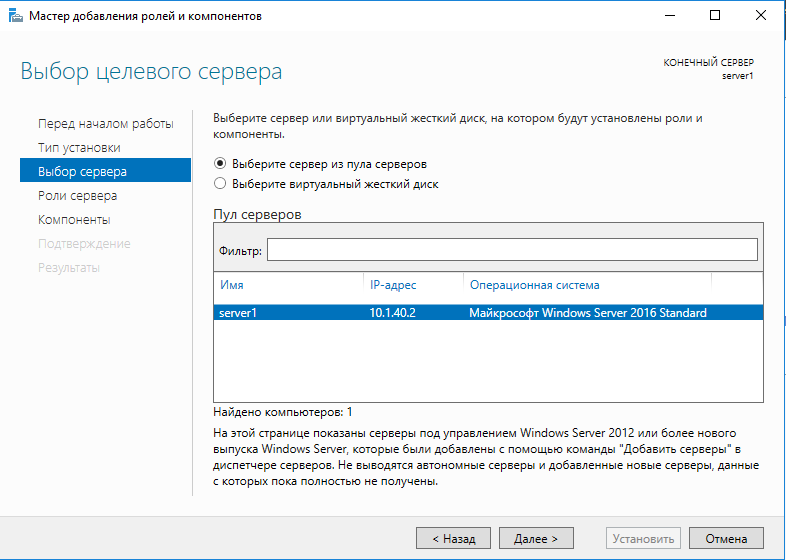This screenshot has width=786, height=560.
Task: Jump to 'Роли сервера' step
Action: (77, 196)
